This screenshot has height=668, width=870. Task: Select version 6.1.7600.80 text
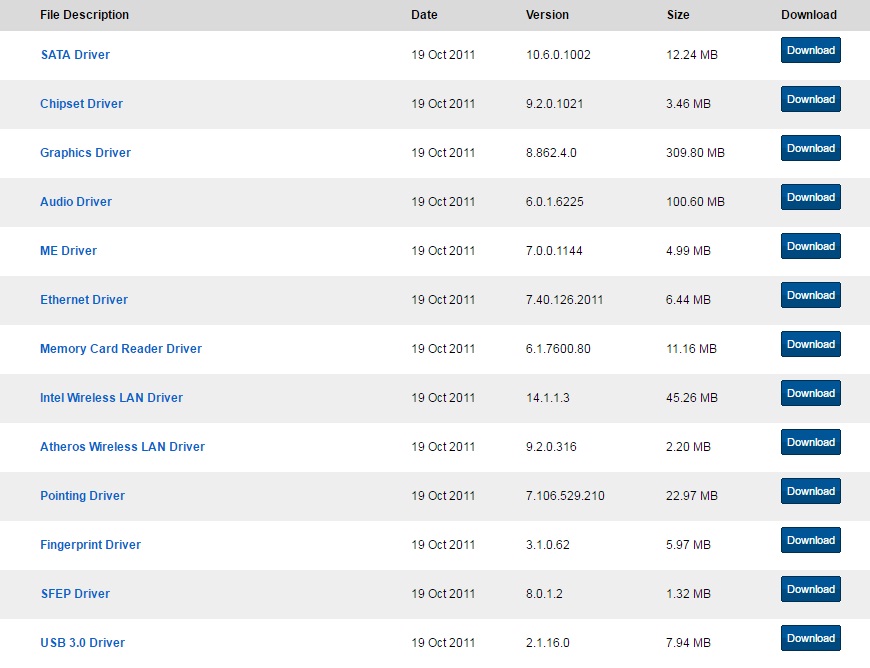click(x=558, y=349)
